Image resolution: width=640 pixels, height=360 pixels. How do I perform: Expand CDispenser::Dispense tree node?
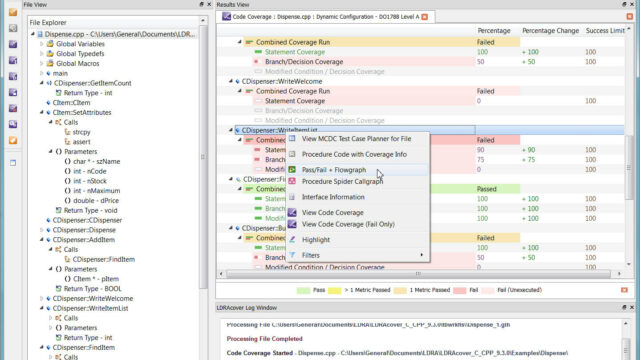coord(41,230)
